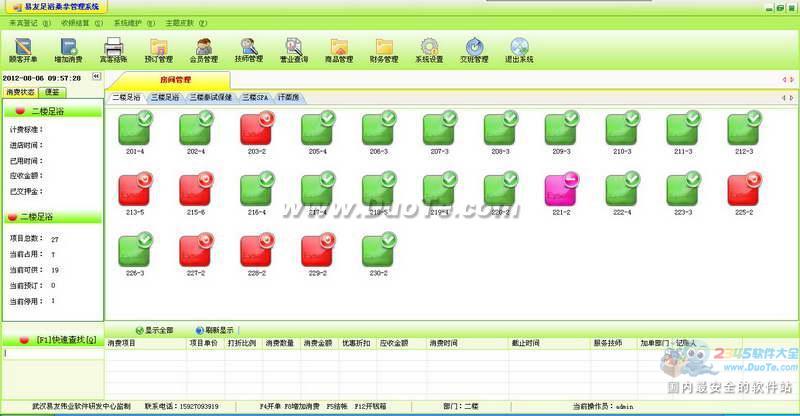Open the 系统维护 menu
Image resolution: width=800 pixels, height=416 pixels.
[x=128, y=22]
